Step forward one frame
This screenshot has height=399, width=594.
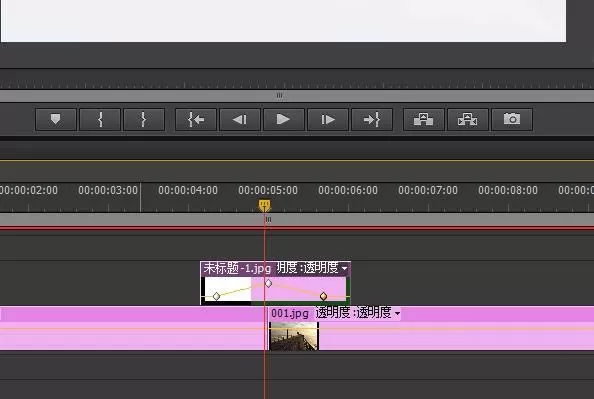(x=328, y=120)
